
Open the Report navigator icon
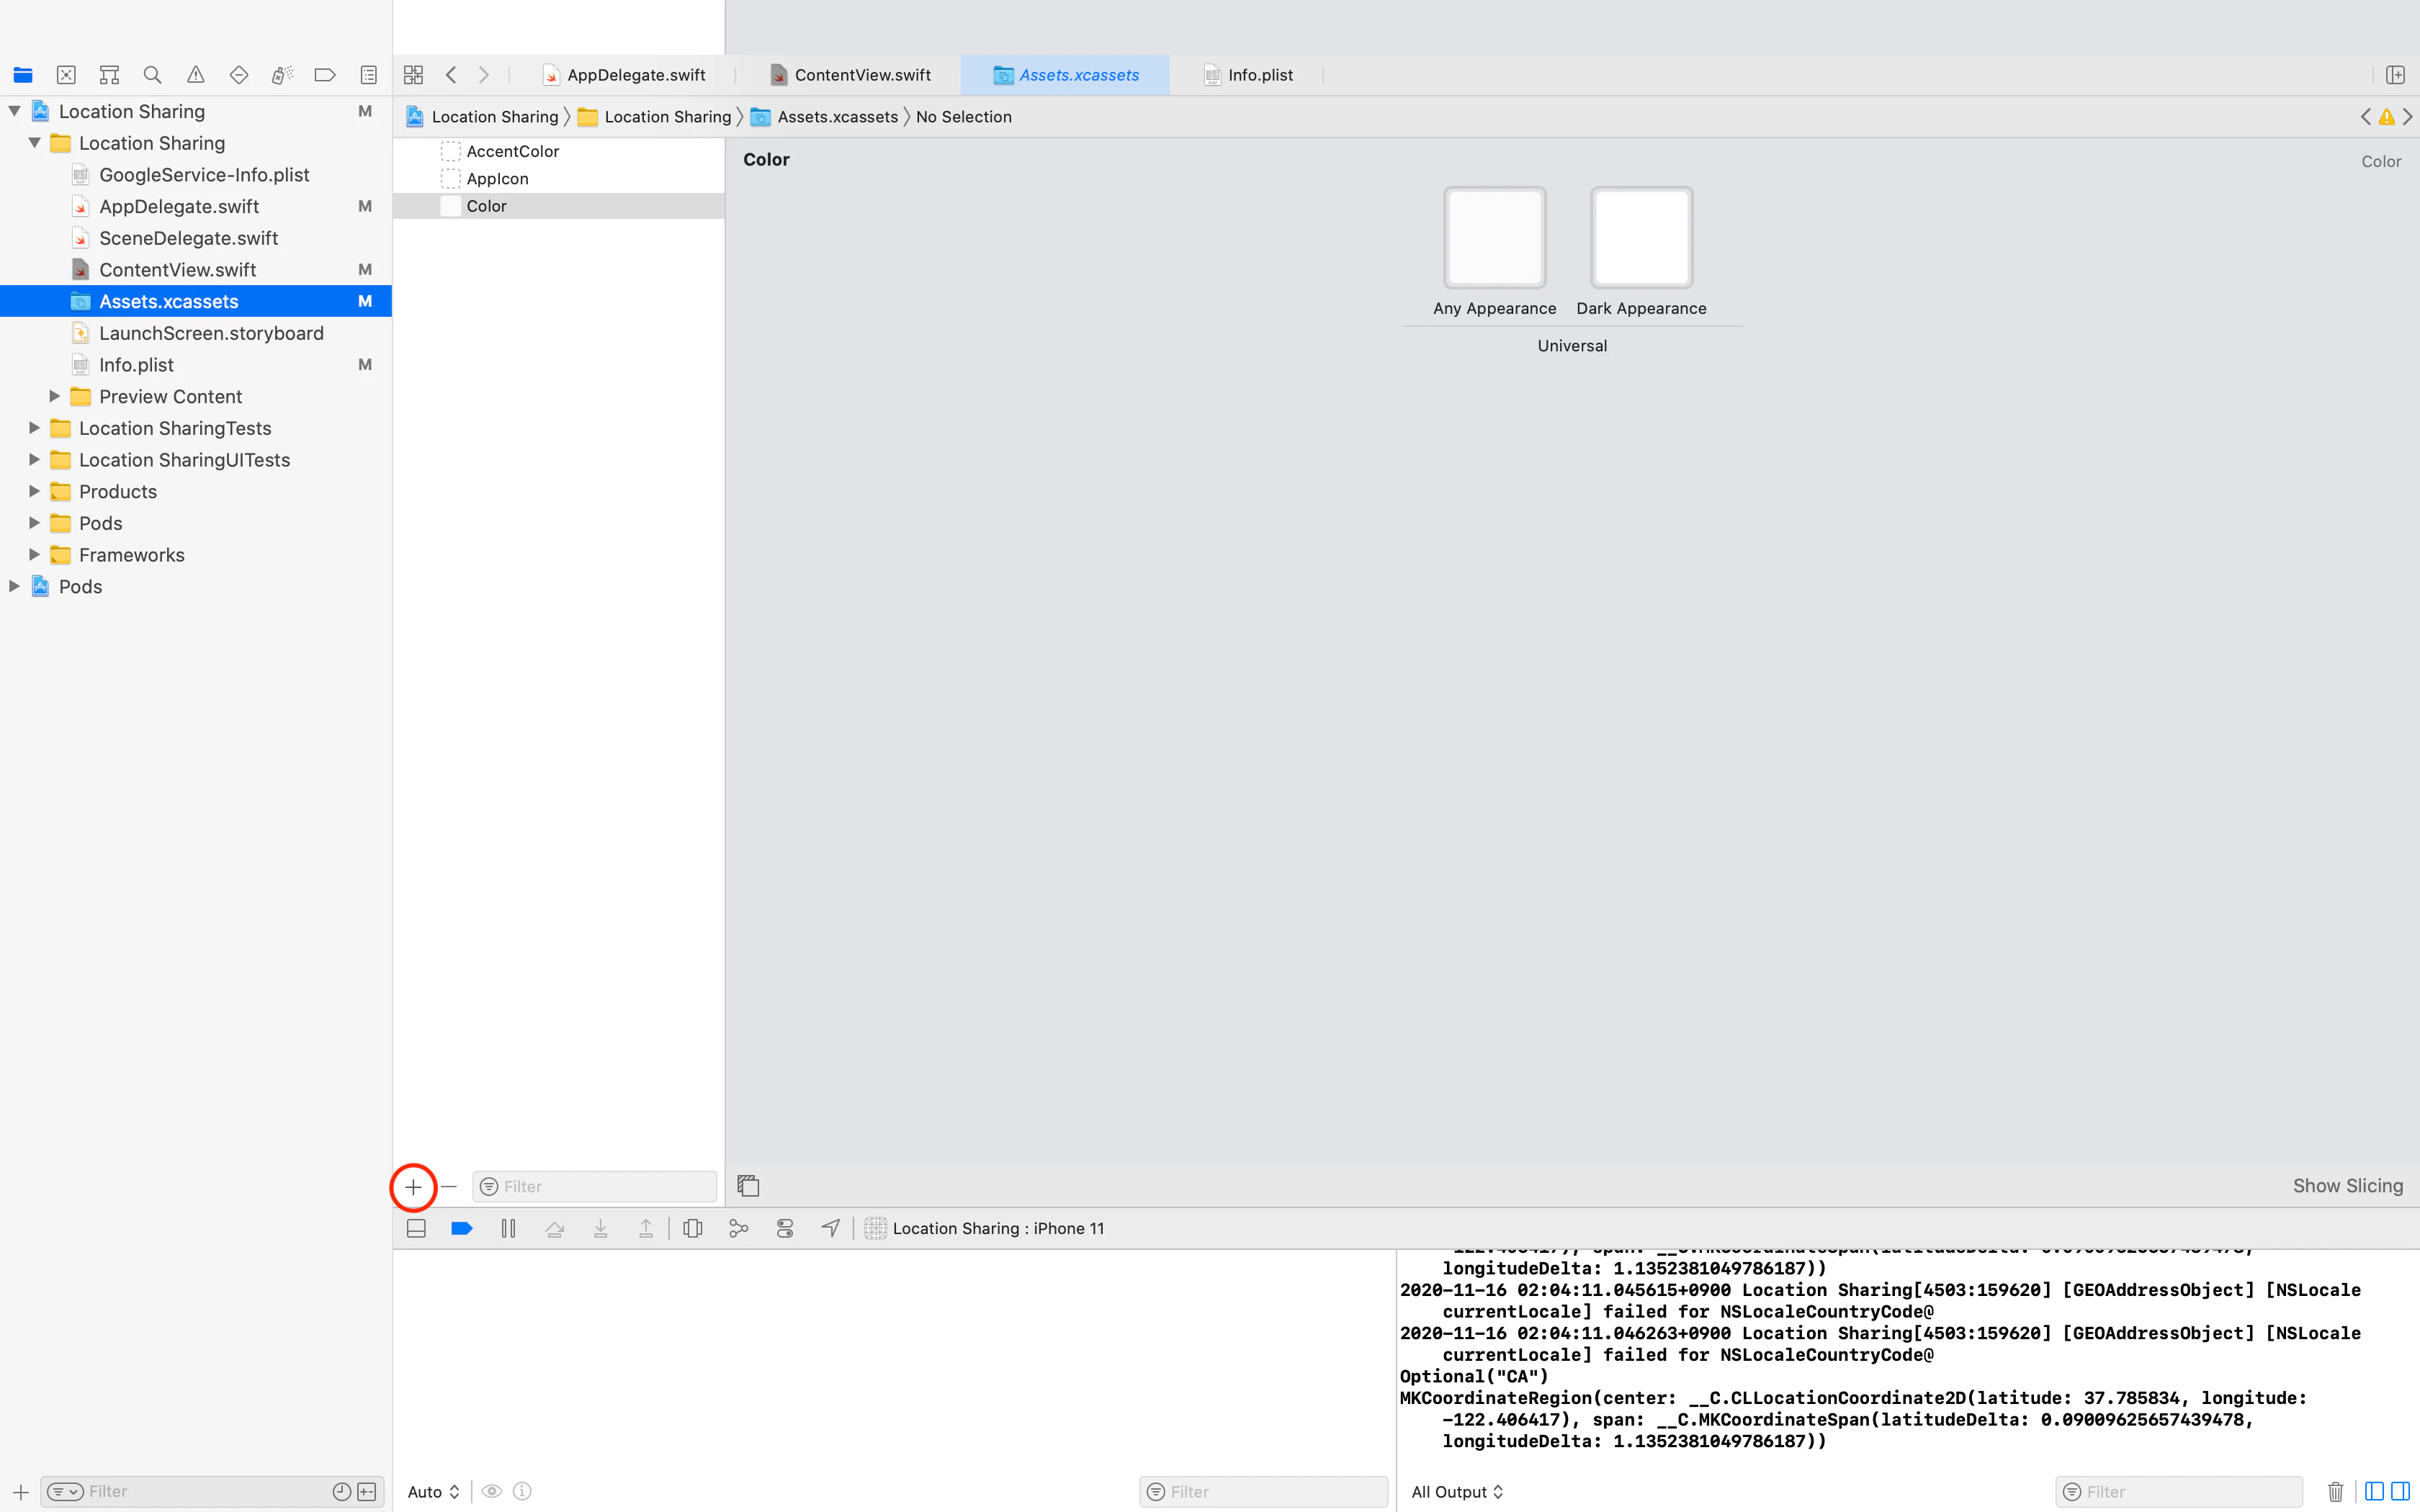pyautogui.click(x=369, y=75)
